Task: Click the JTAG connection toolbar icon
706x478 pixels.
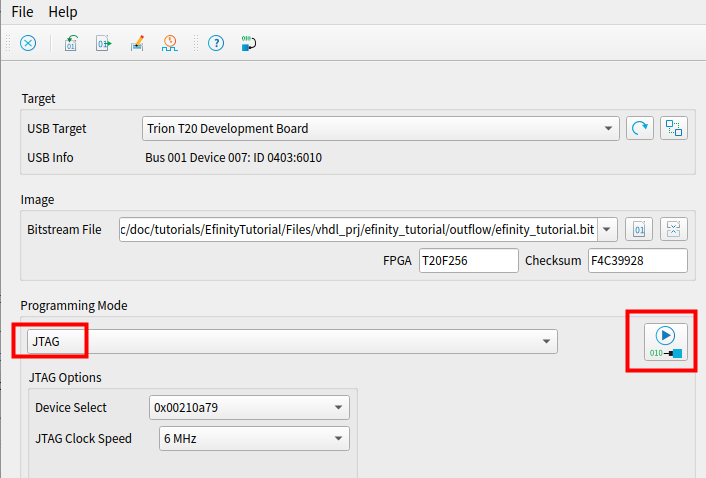Action: (249, 43)
